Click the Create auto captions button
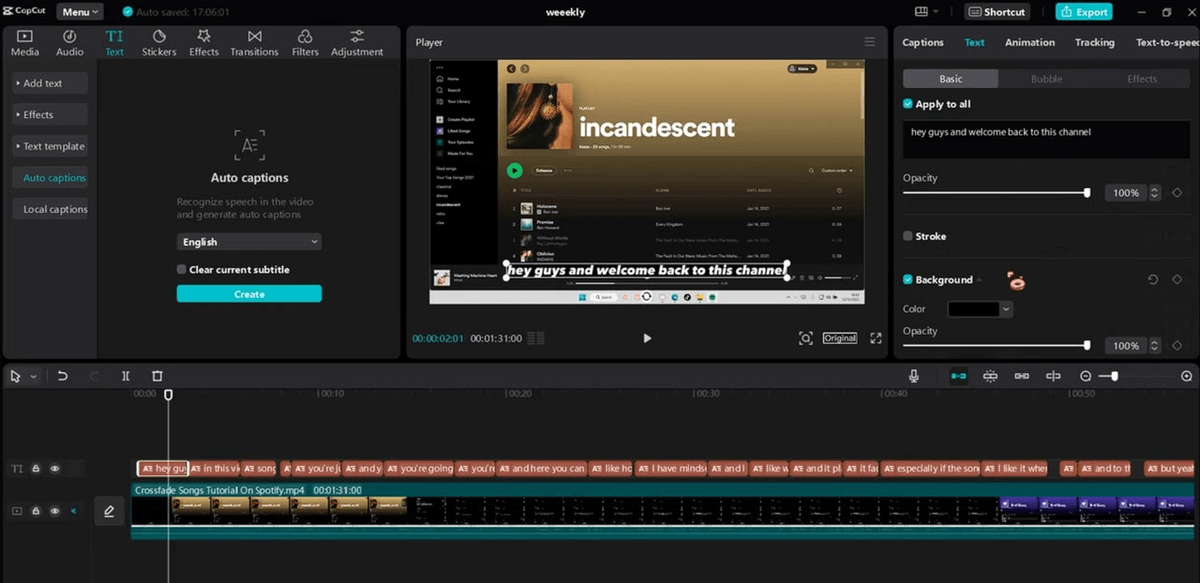1200x583 pixels. [249, 294]
